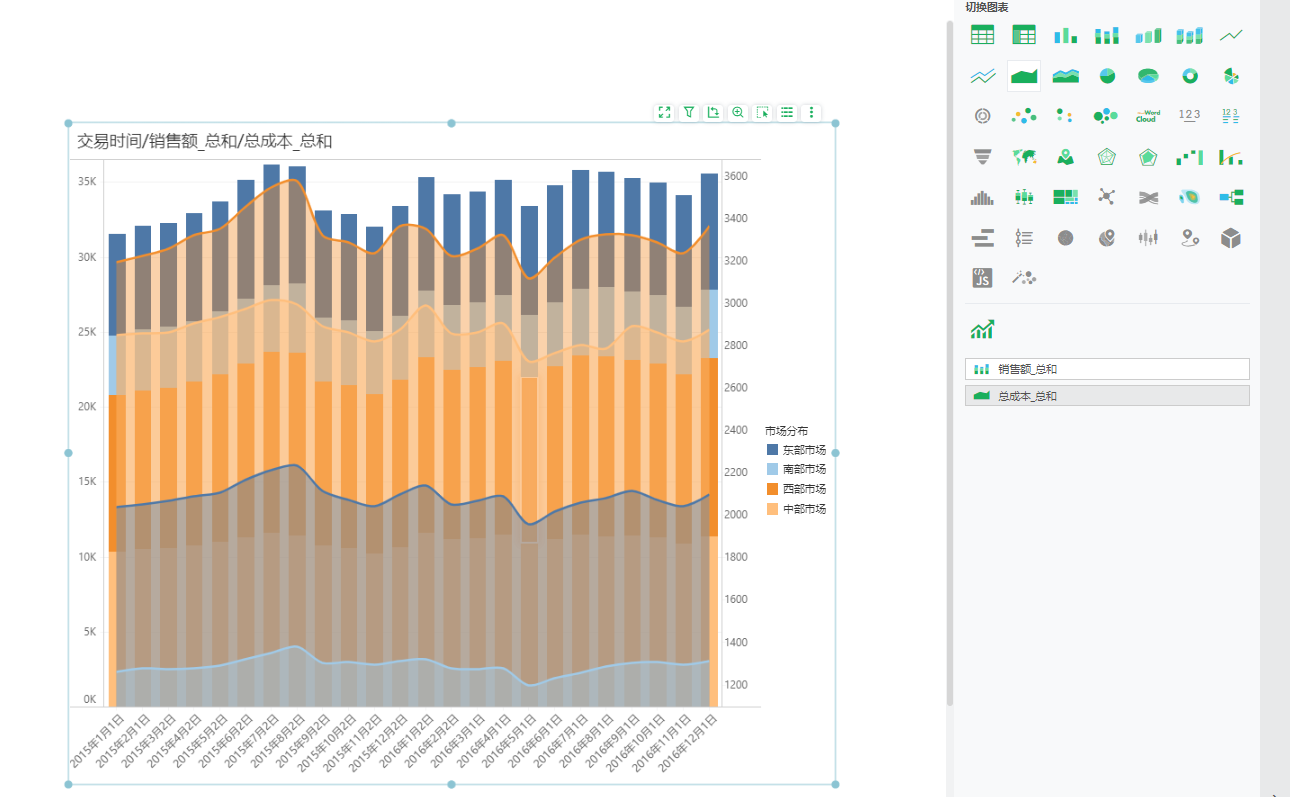Select the plain table chart type
The height and width of the screenshot is (797, 1290).
pos(983,35)
